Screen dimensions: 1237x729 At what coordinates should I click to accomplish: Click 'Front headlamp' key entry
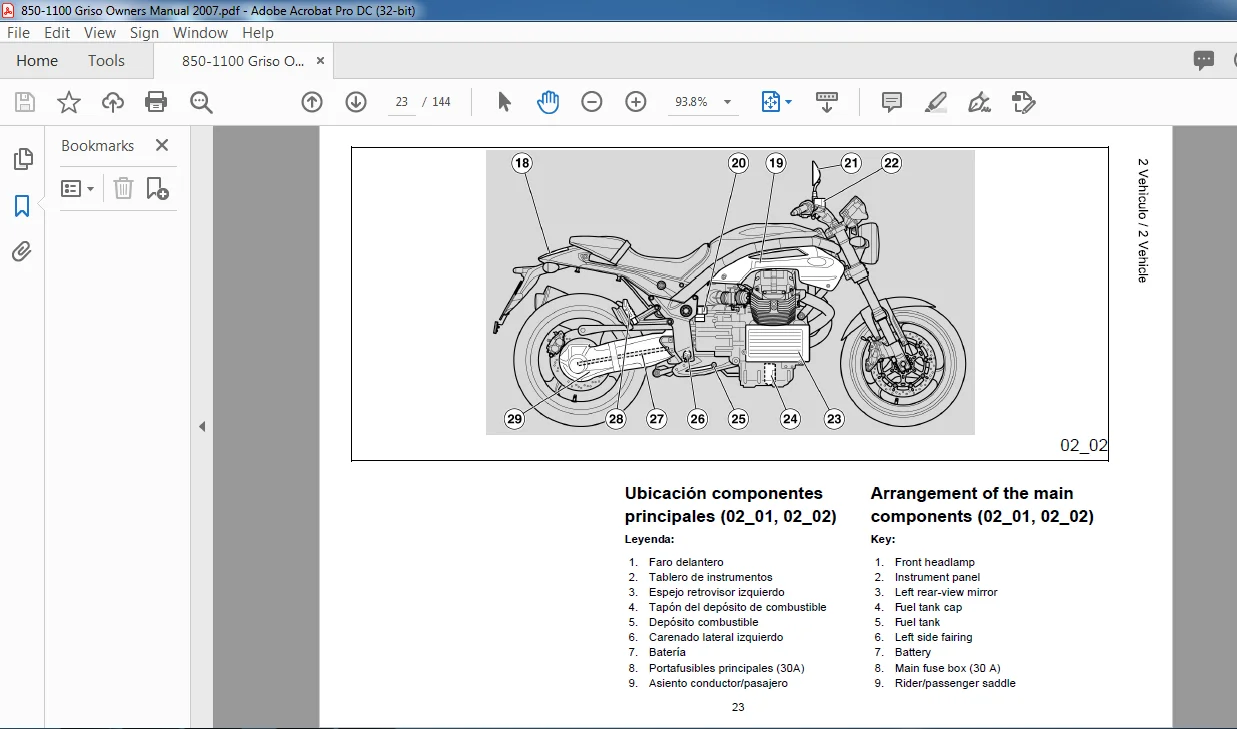935,562
